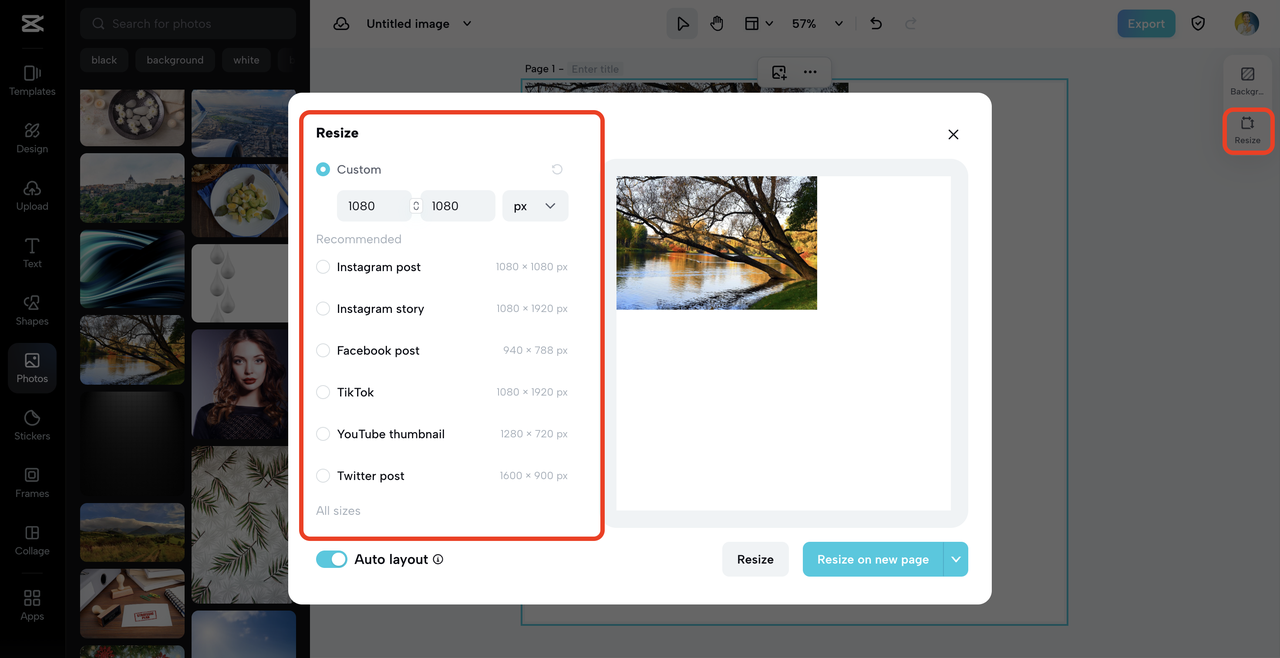1280x658 pixels.
Task: Click the Export button
Action: coord(1146,24)
